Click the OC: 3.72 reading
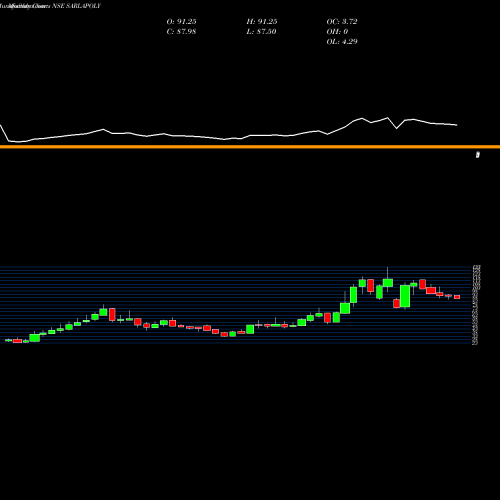500x500 pixels. (342, 22)
